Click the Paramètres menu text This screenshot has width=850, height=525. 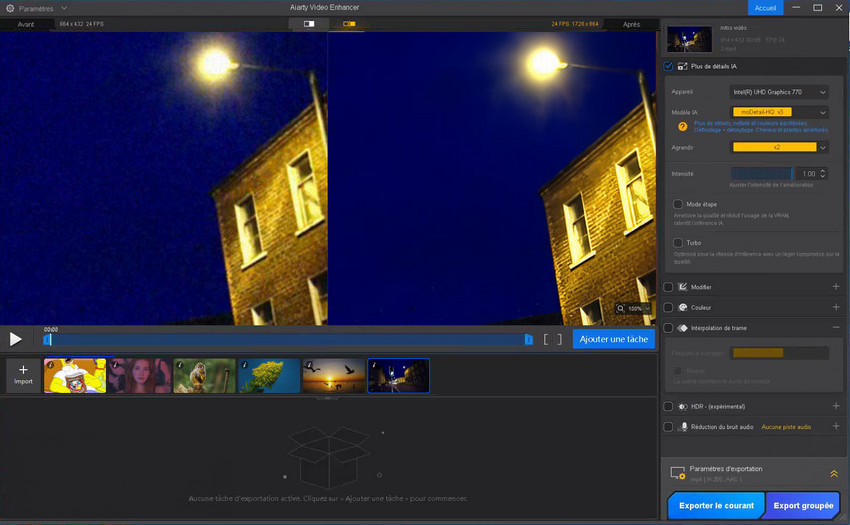(36, 9)
